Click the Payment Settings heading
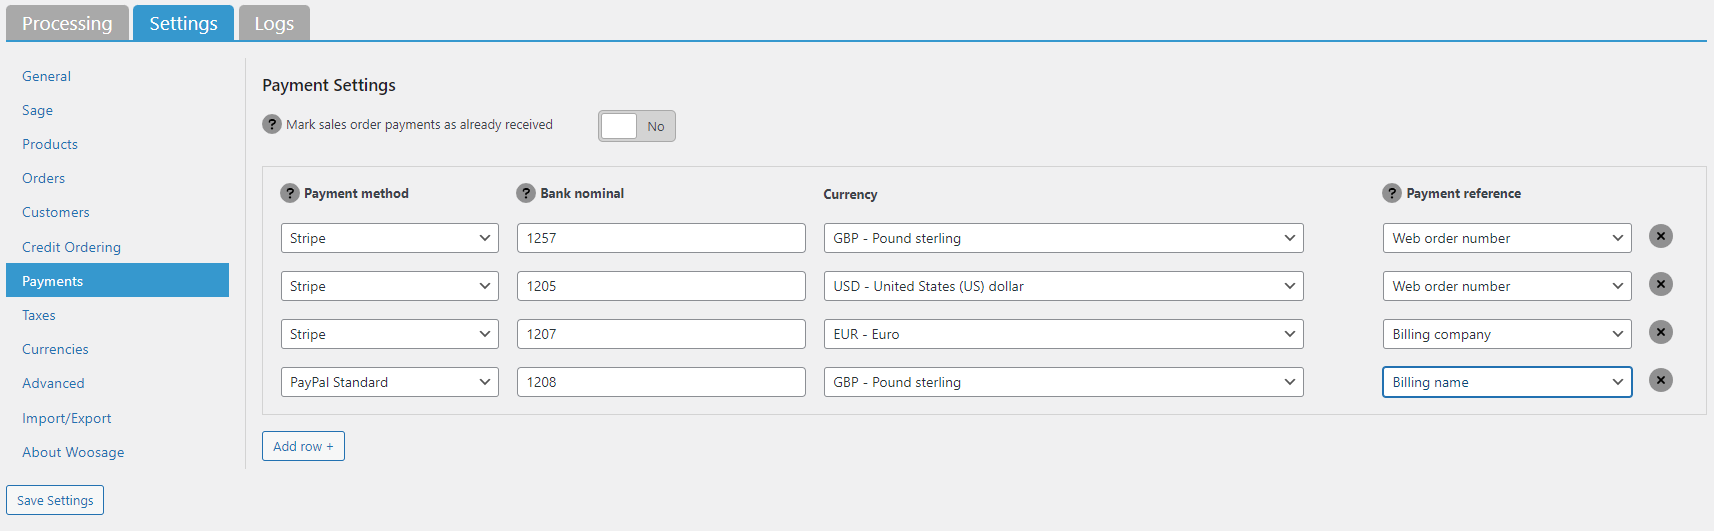The width and height of the screenshot is (1714, 531). click(329, 86)
